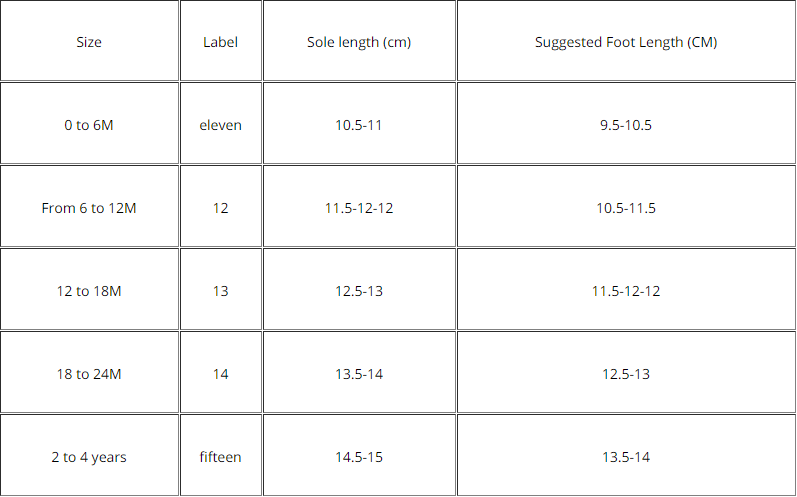
Task: Click the Label column header
Action: 220,42
